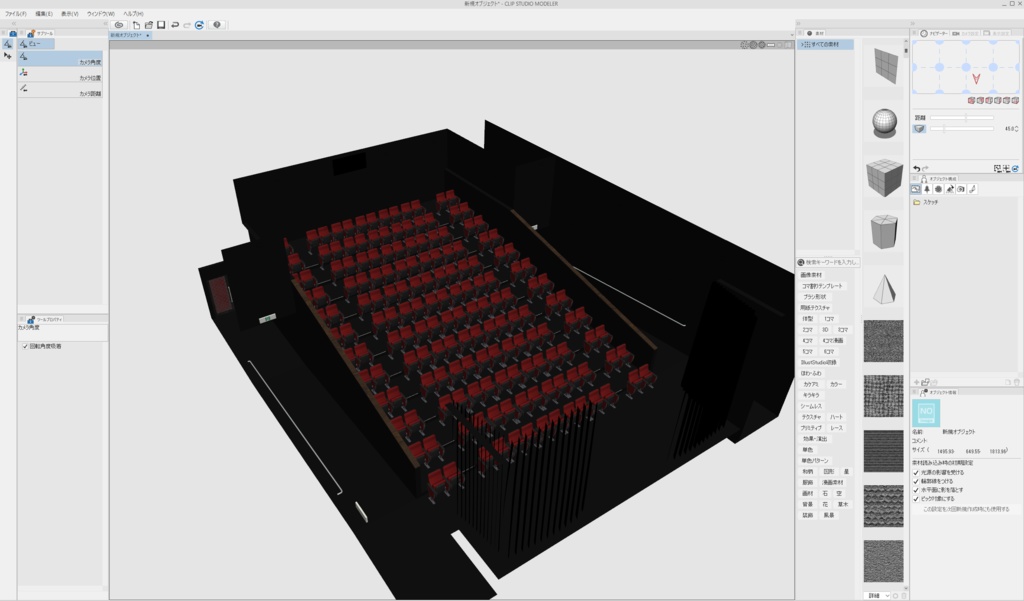Click この設定を次回新規作成時にも使用する button

tap(966, 509)
